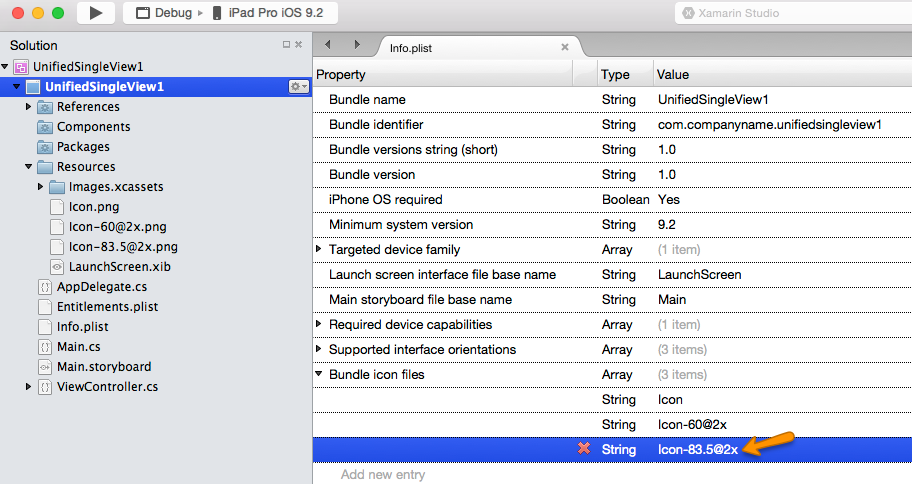Viewport: 912px width, 484px height.
Task: Select the Images.xcassets folder icon
Action: click(x=56, y=187)
